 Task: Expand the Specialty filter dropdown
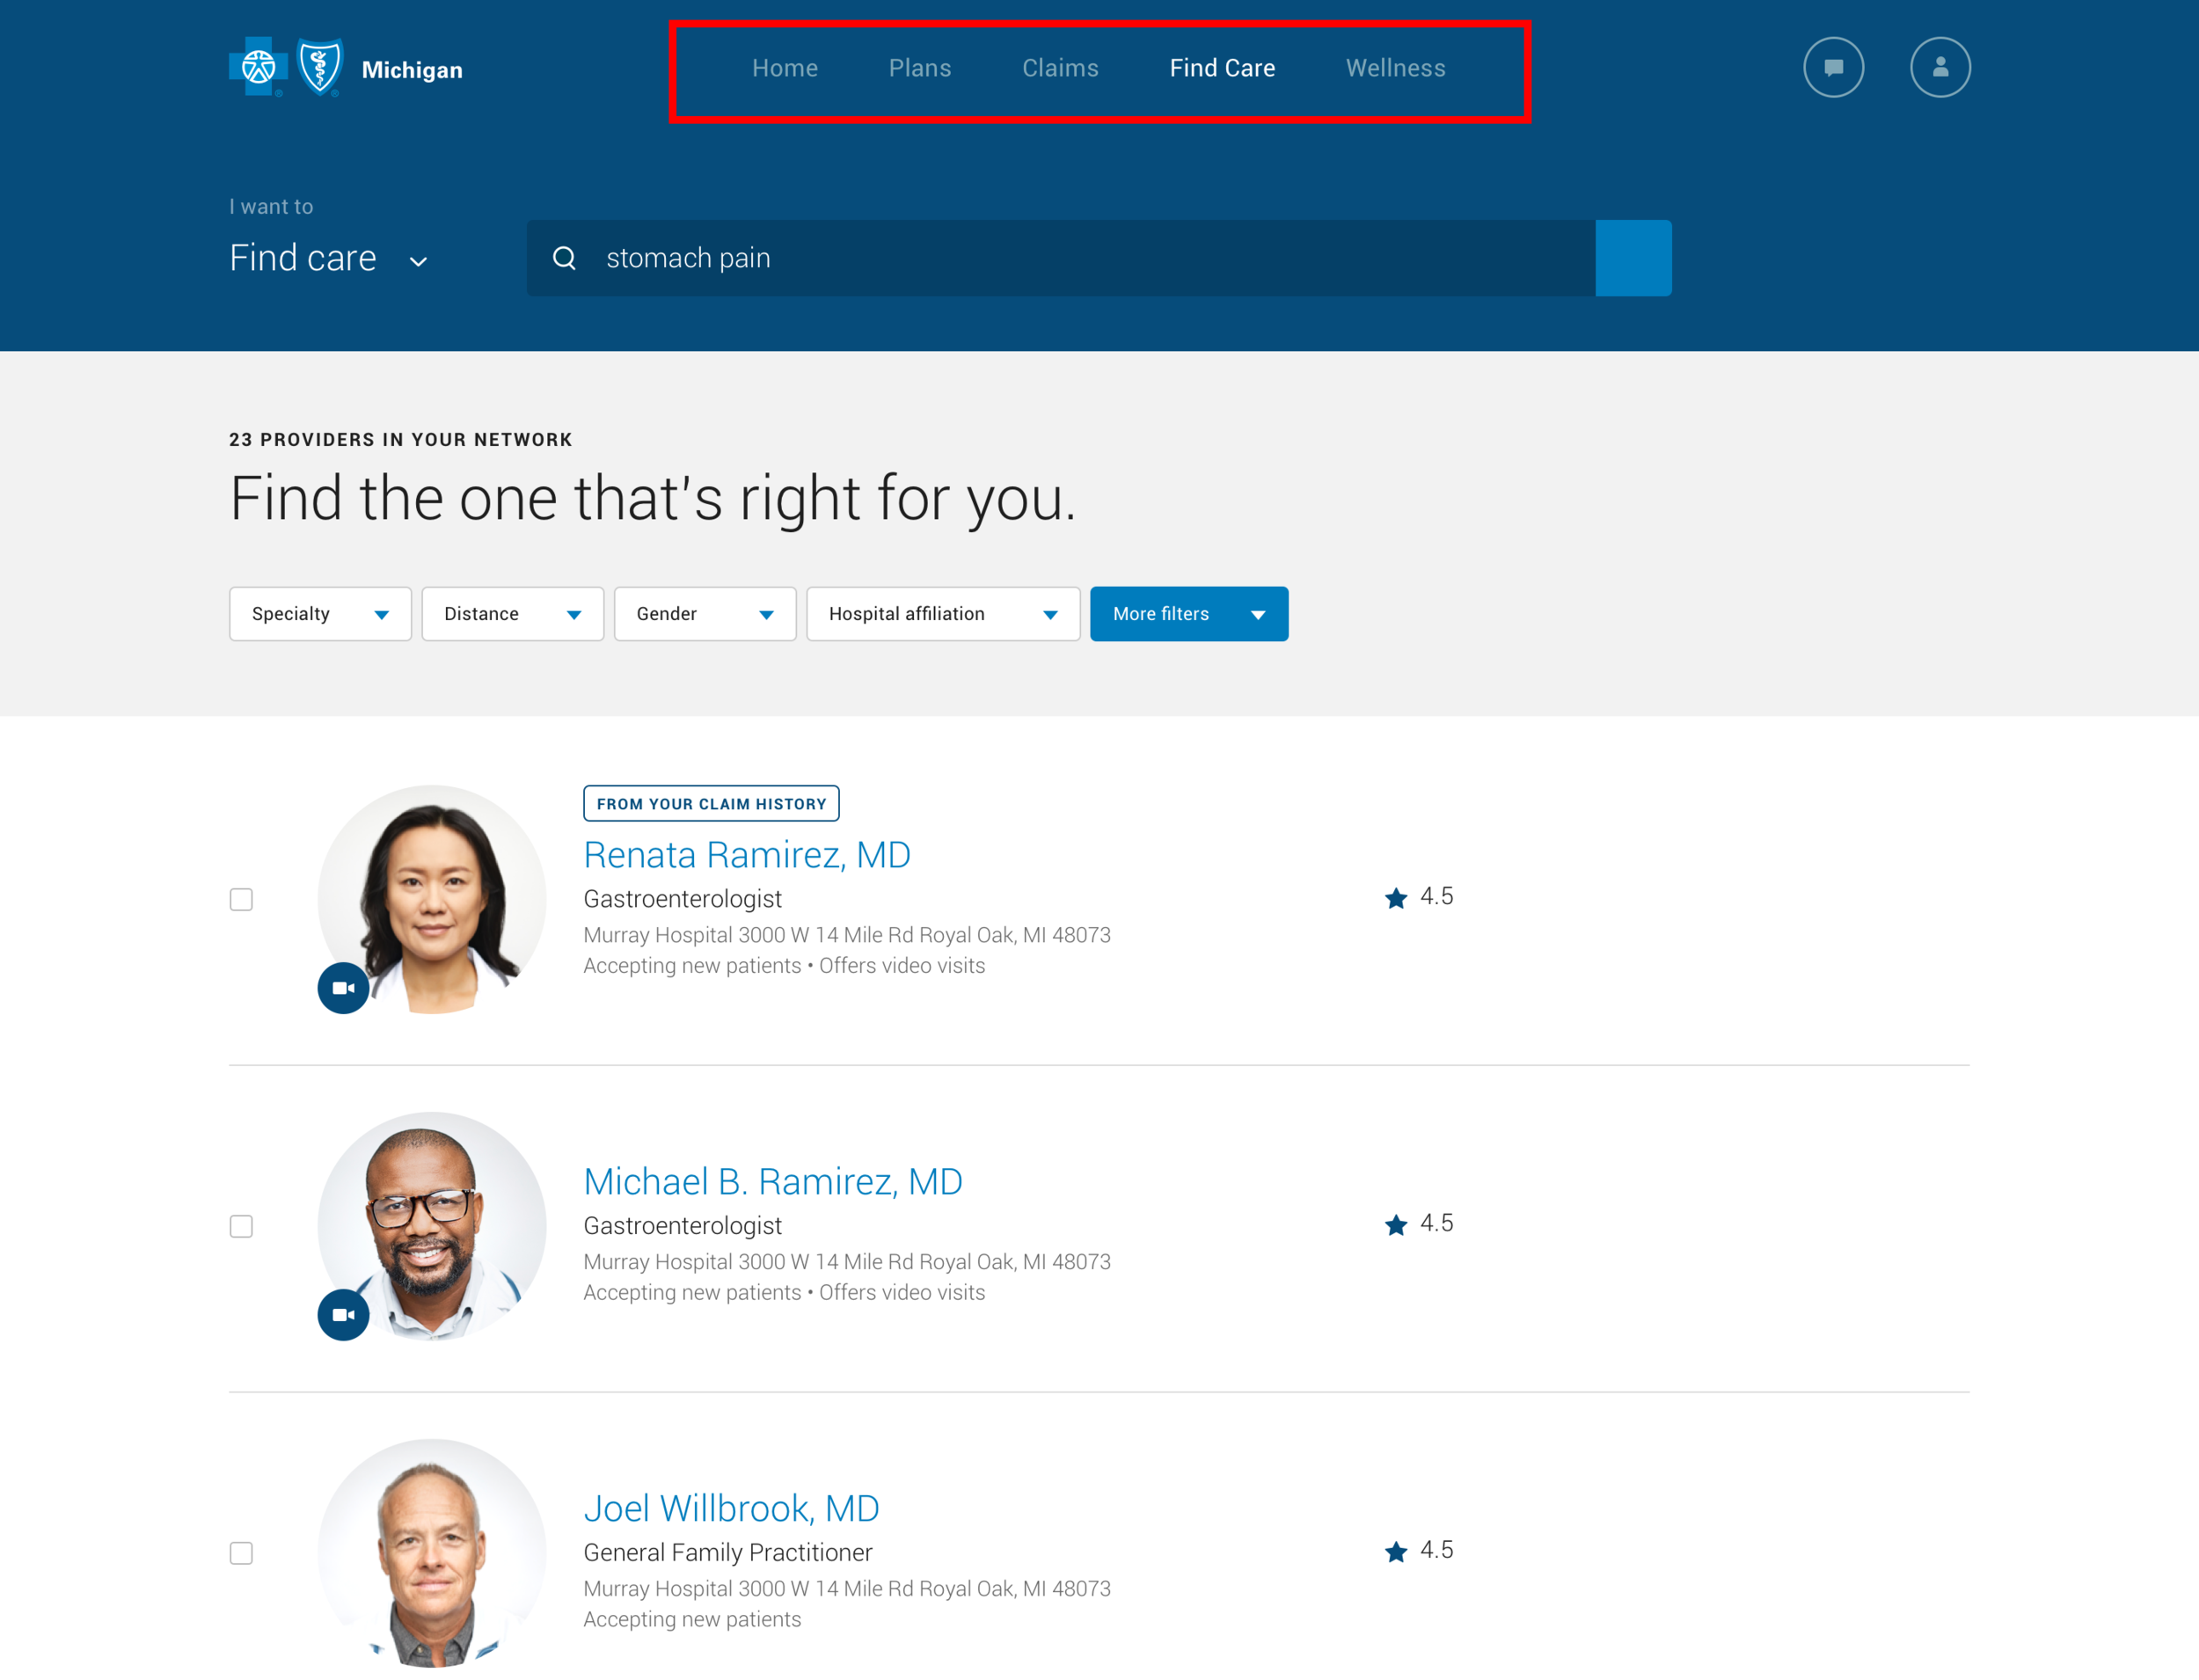tap(320, 614)
